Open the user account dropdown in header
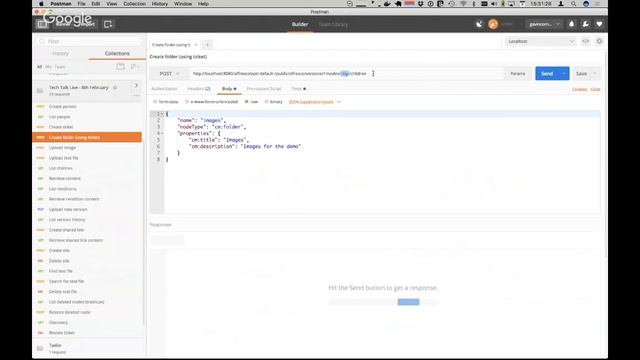 pos(544,24)
